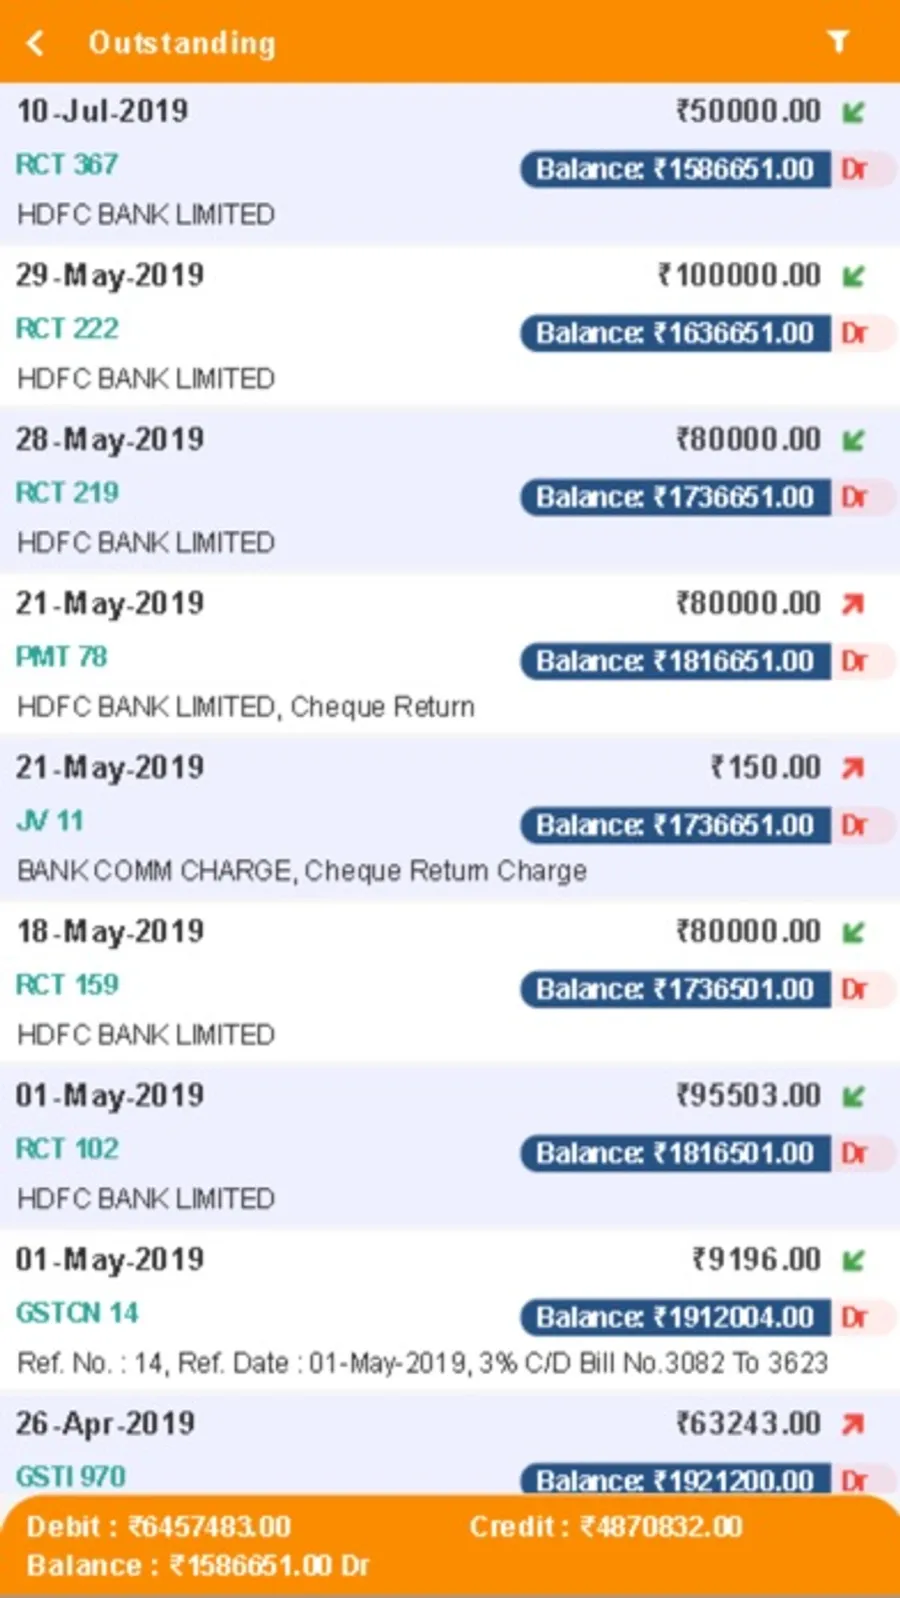Viewport: 900px width, 1598px height.
Task: Tap the Credit total ₹4870832.00 in footer
Action: click(606, 1526)
